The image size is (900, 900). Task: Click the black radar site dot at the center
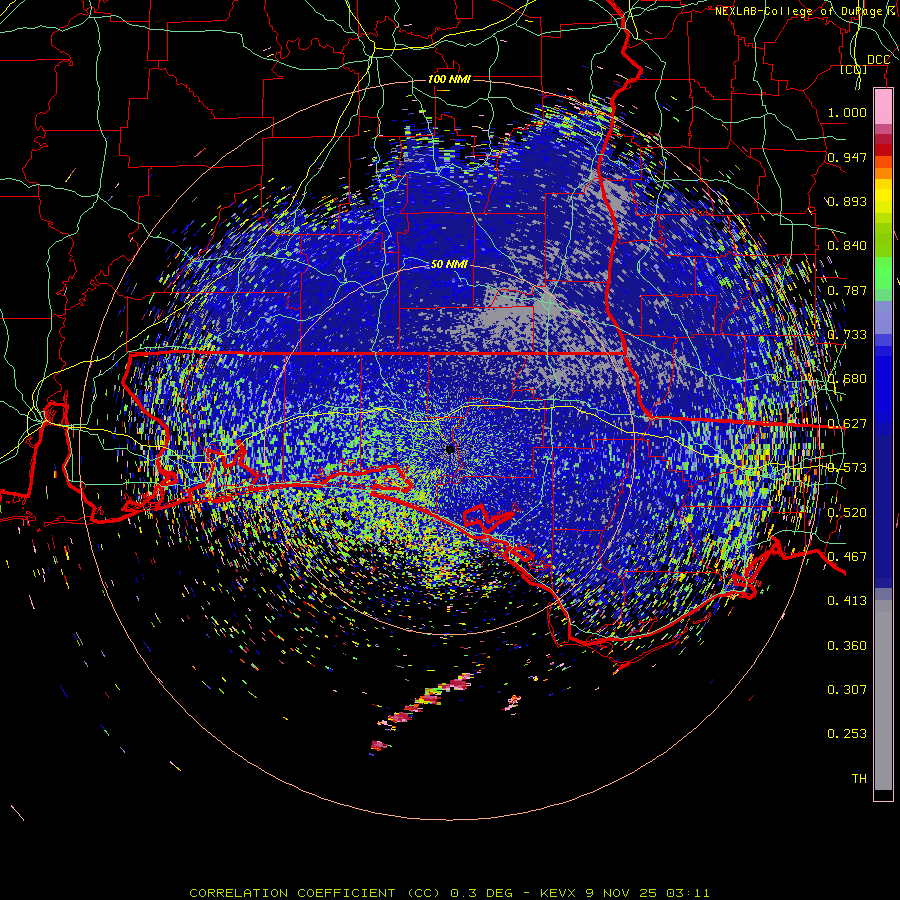449,449
